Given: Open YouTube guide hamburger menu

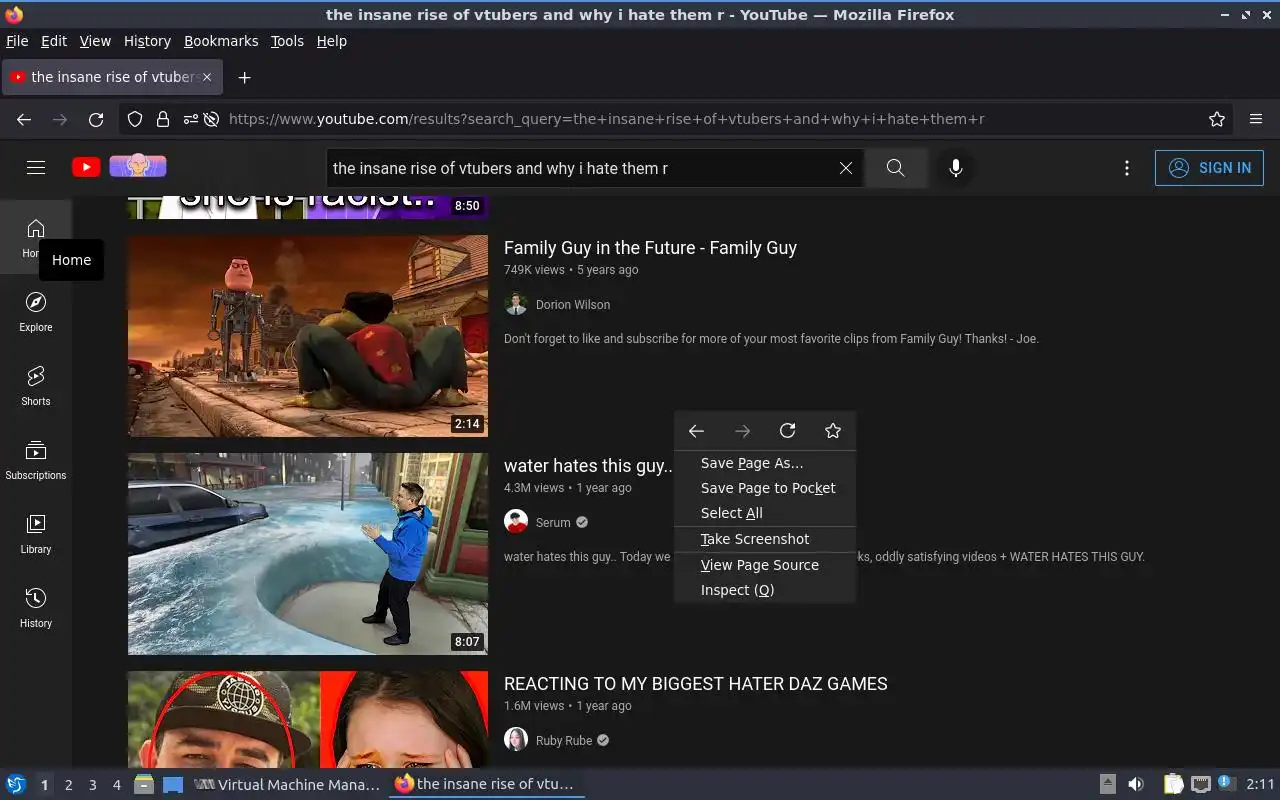Looking at the screenshot, I should pos(36,168).
